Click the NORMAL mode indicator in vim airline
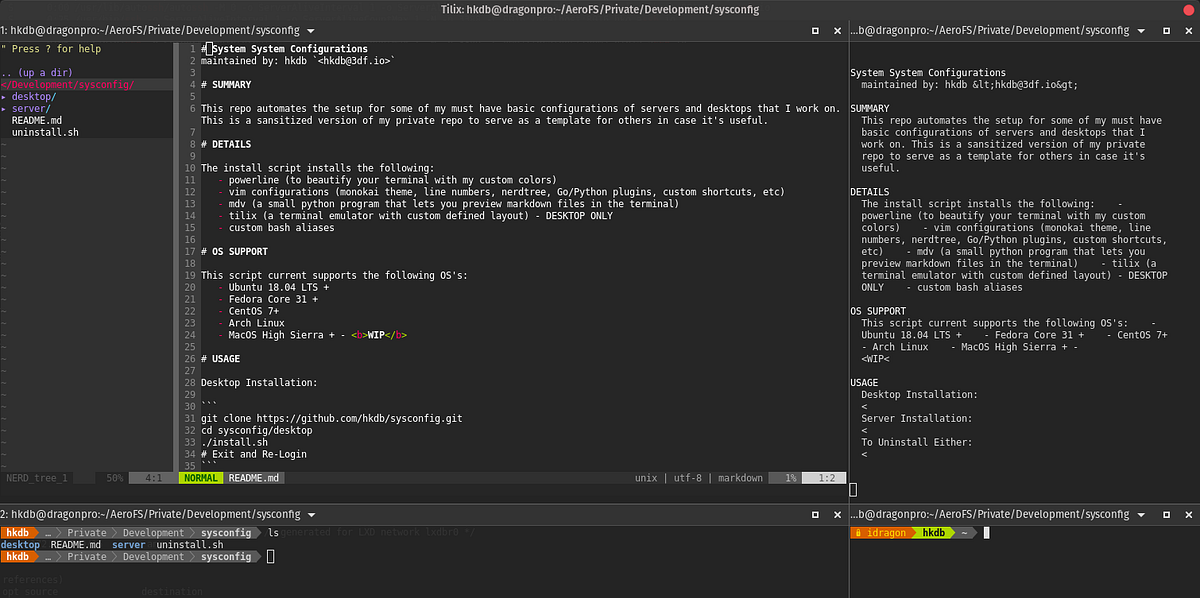Image resolution: width=1200 pixels, height=598 pixels. (x=200, y=478)
